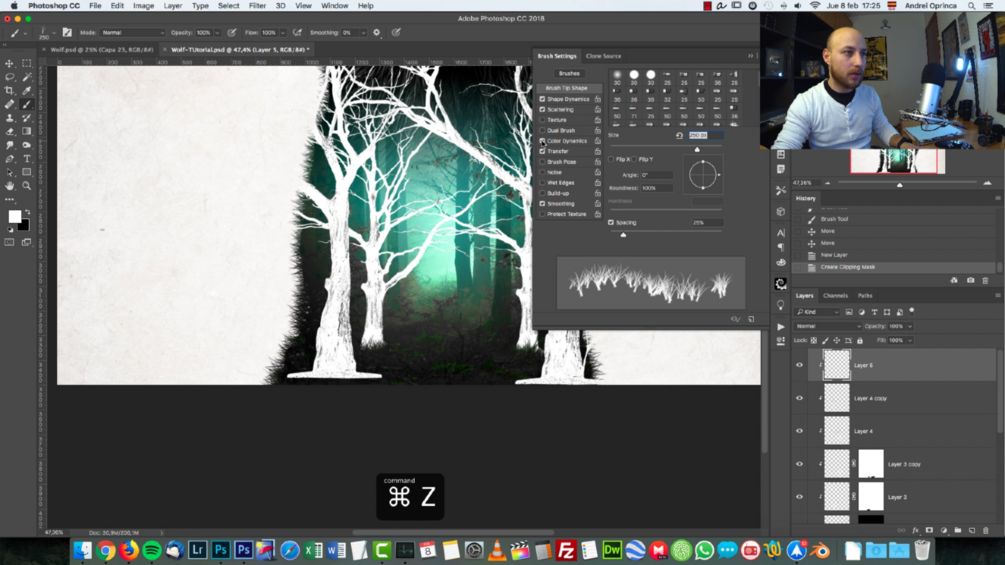Enable the Color Dynamics checkbox
This screenshot has width=1005, height=565.
[x=542, y=141]
